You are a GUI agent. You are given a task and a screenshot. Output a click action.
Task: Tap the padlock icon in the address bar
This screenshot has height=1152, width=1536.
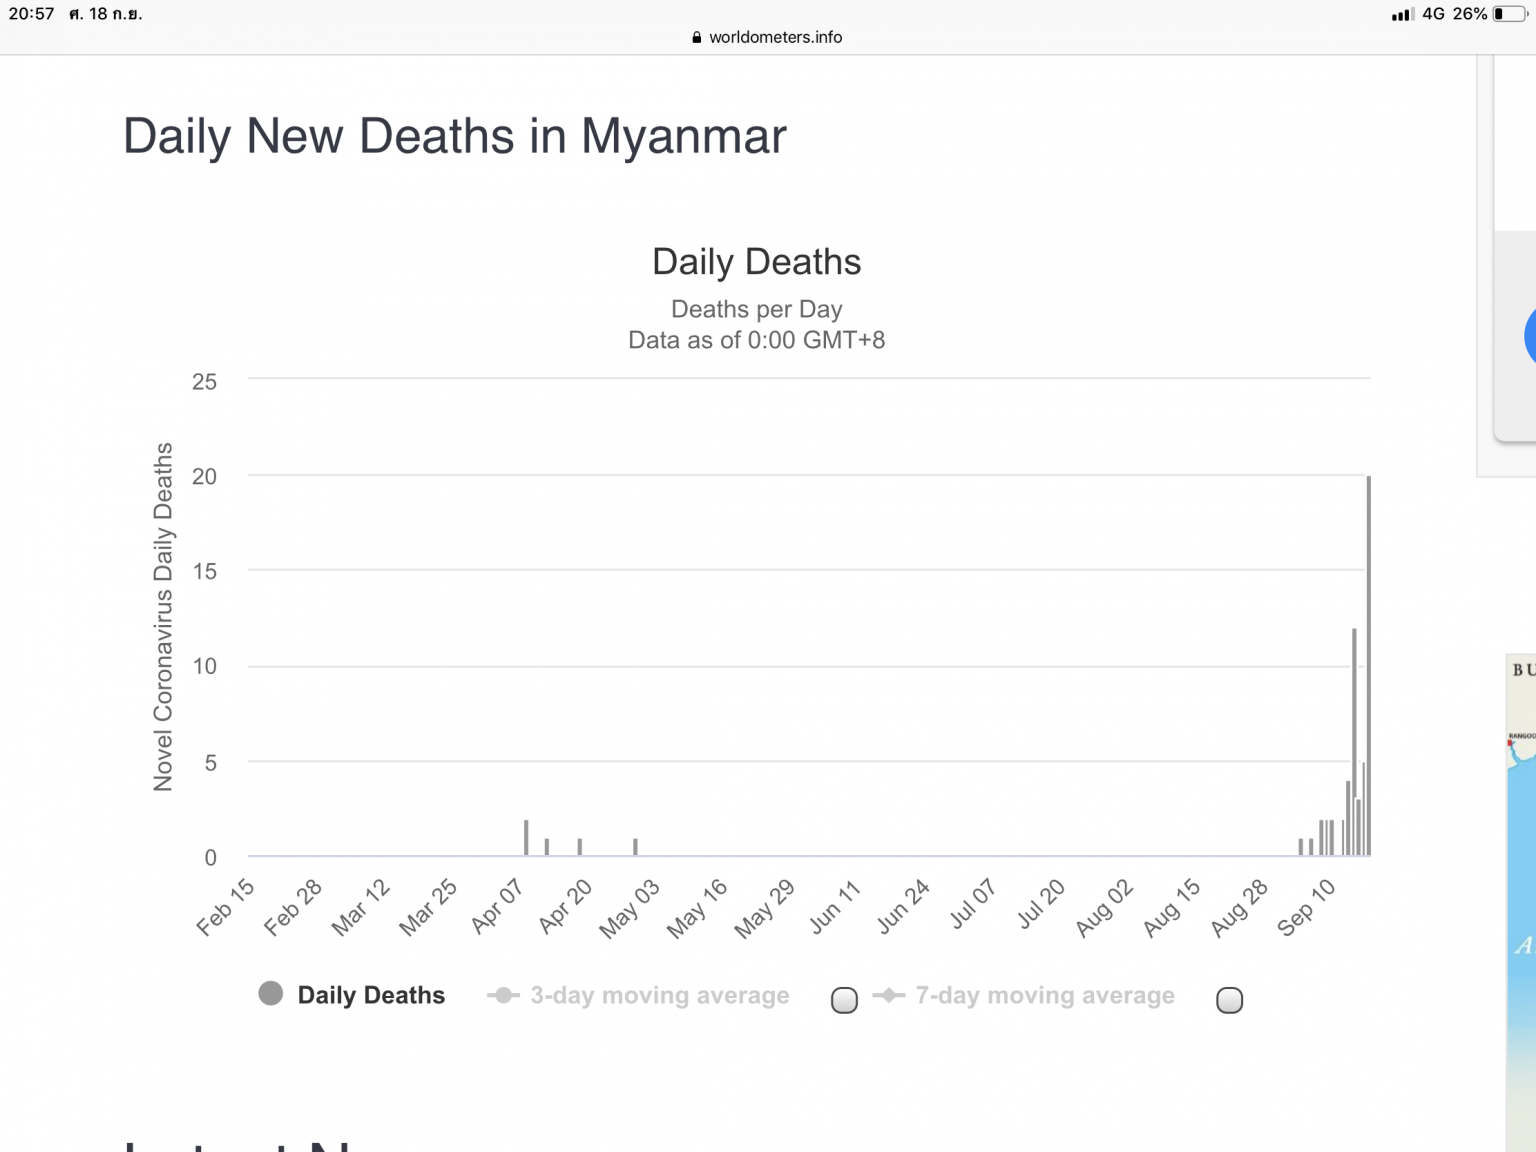[x=697, y=37]
